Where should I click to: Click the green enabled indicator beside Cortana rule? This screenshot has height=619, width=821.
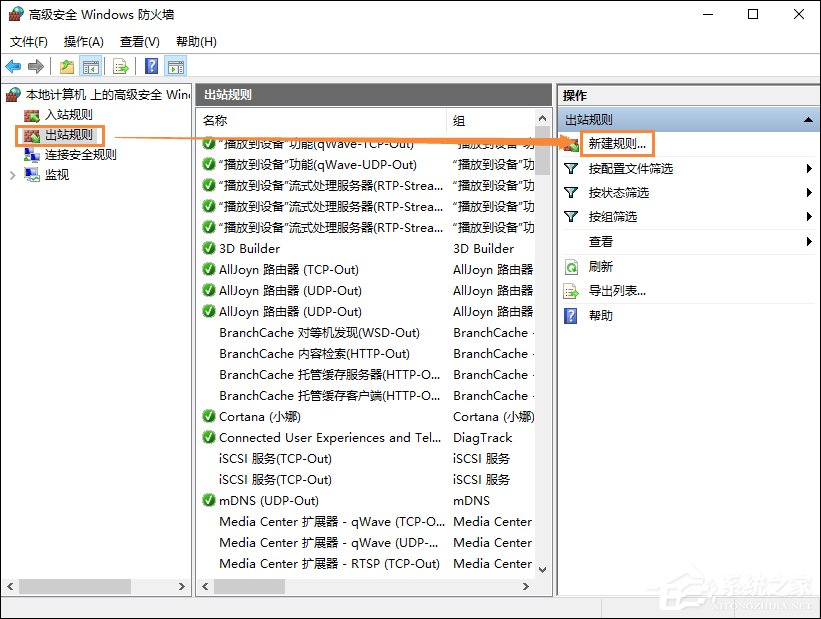coord(209,416)
